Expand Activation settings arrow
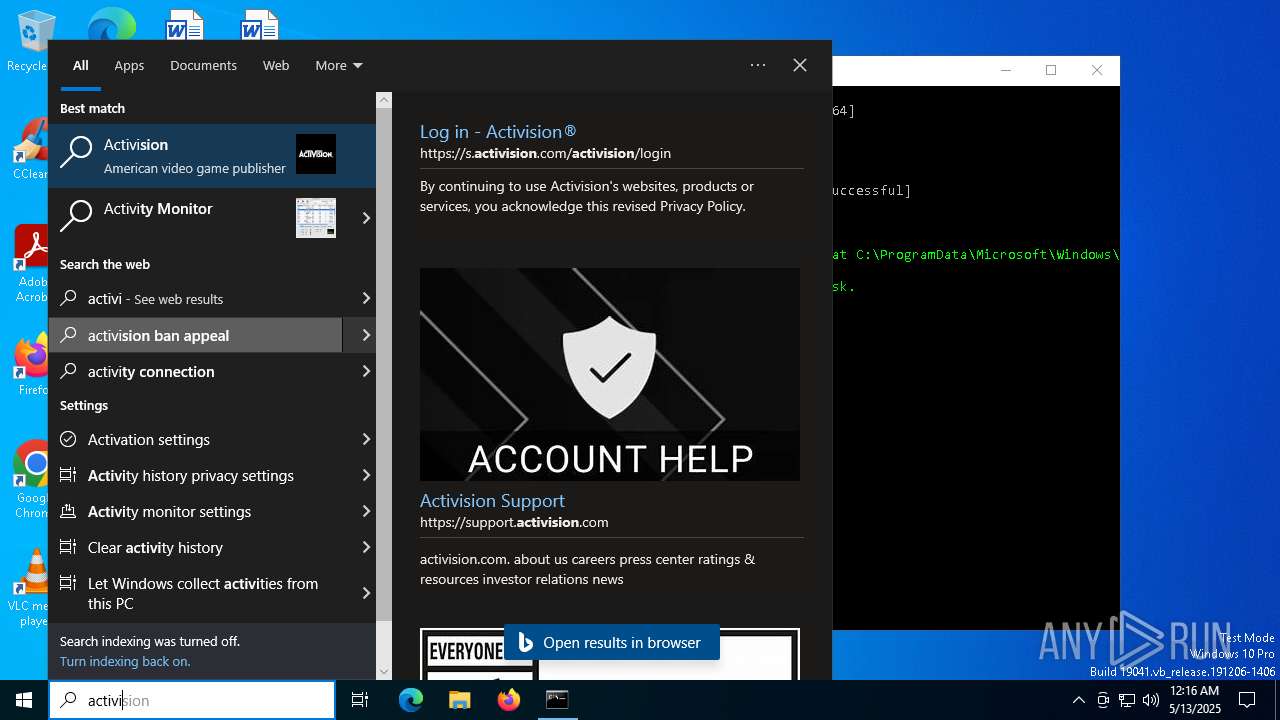This screenshot has width=1280, height=720. pyautogui.click(x=366, y=439)
